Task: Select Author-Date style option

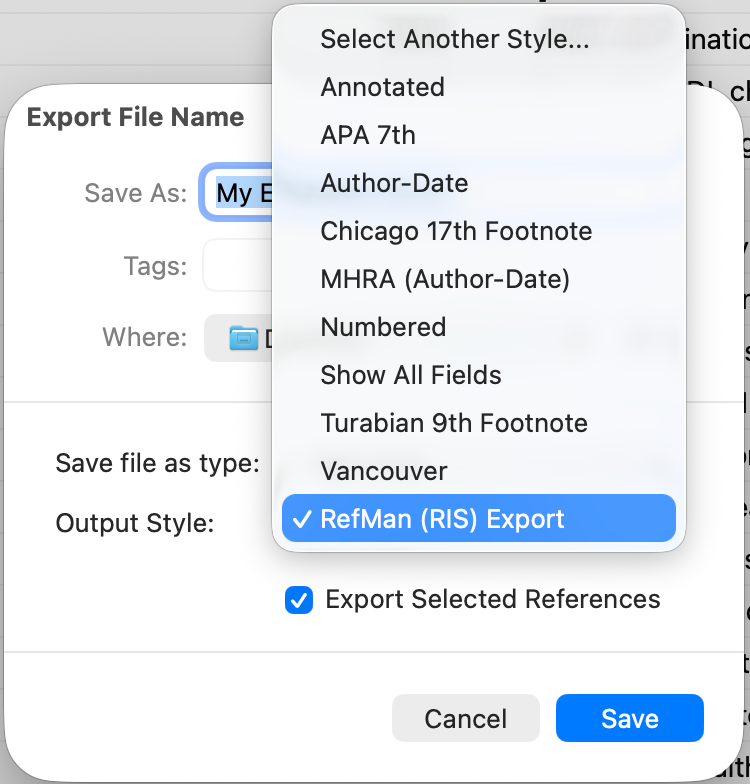Action: point(394,183)
